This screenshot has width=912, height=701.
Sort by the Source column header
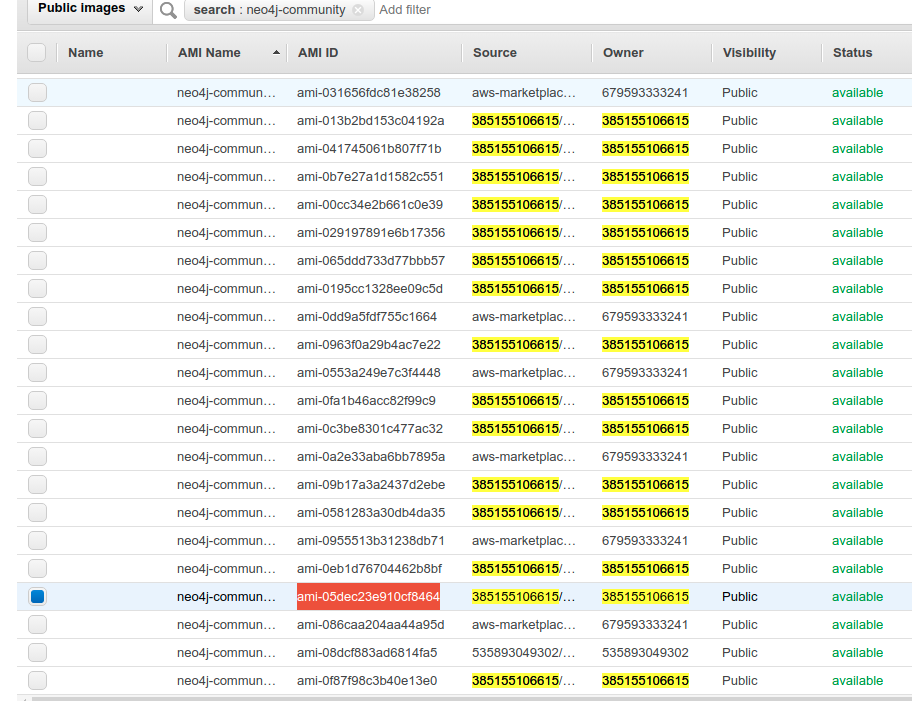point(495,53)
